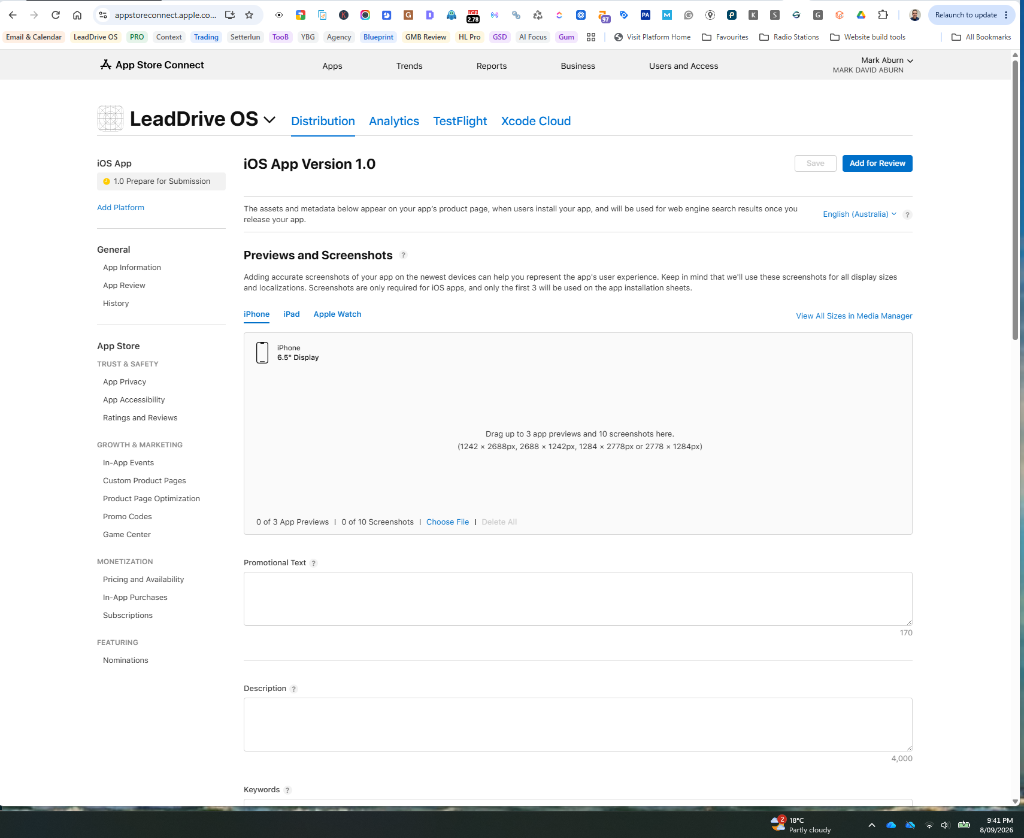The image size is (1024, 838).
Task: Bookmark this page with the star icon
Action: (x=249, y=15)
